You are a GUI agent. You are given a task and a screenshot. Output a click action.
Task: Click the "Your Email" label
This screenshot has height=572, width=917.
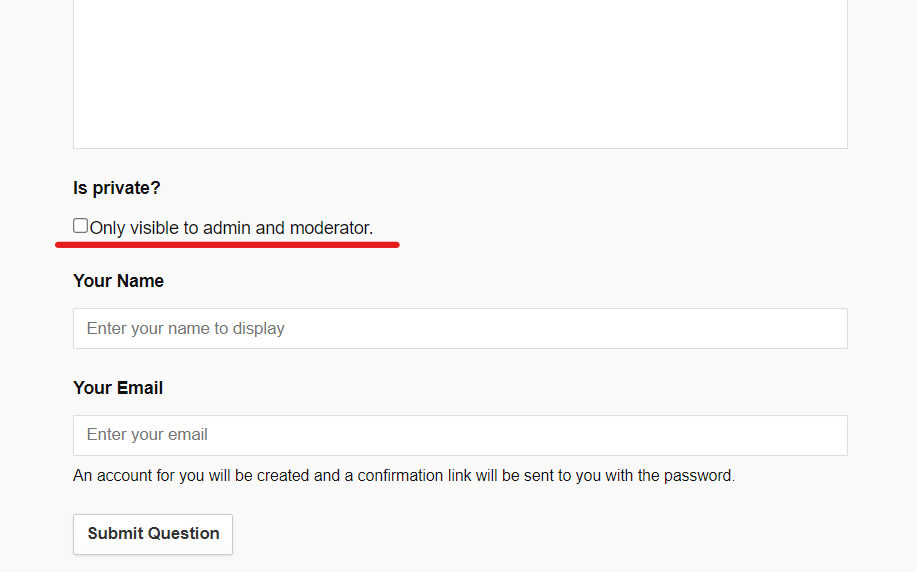118,388
